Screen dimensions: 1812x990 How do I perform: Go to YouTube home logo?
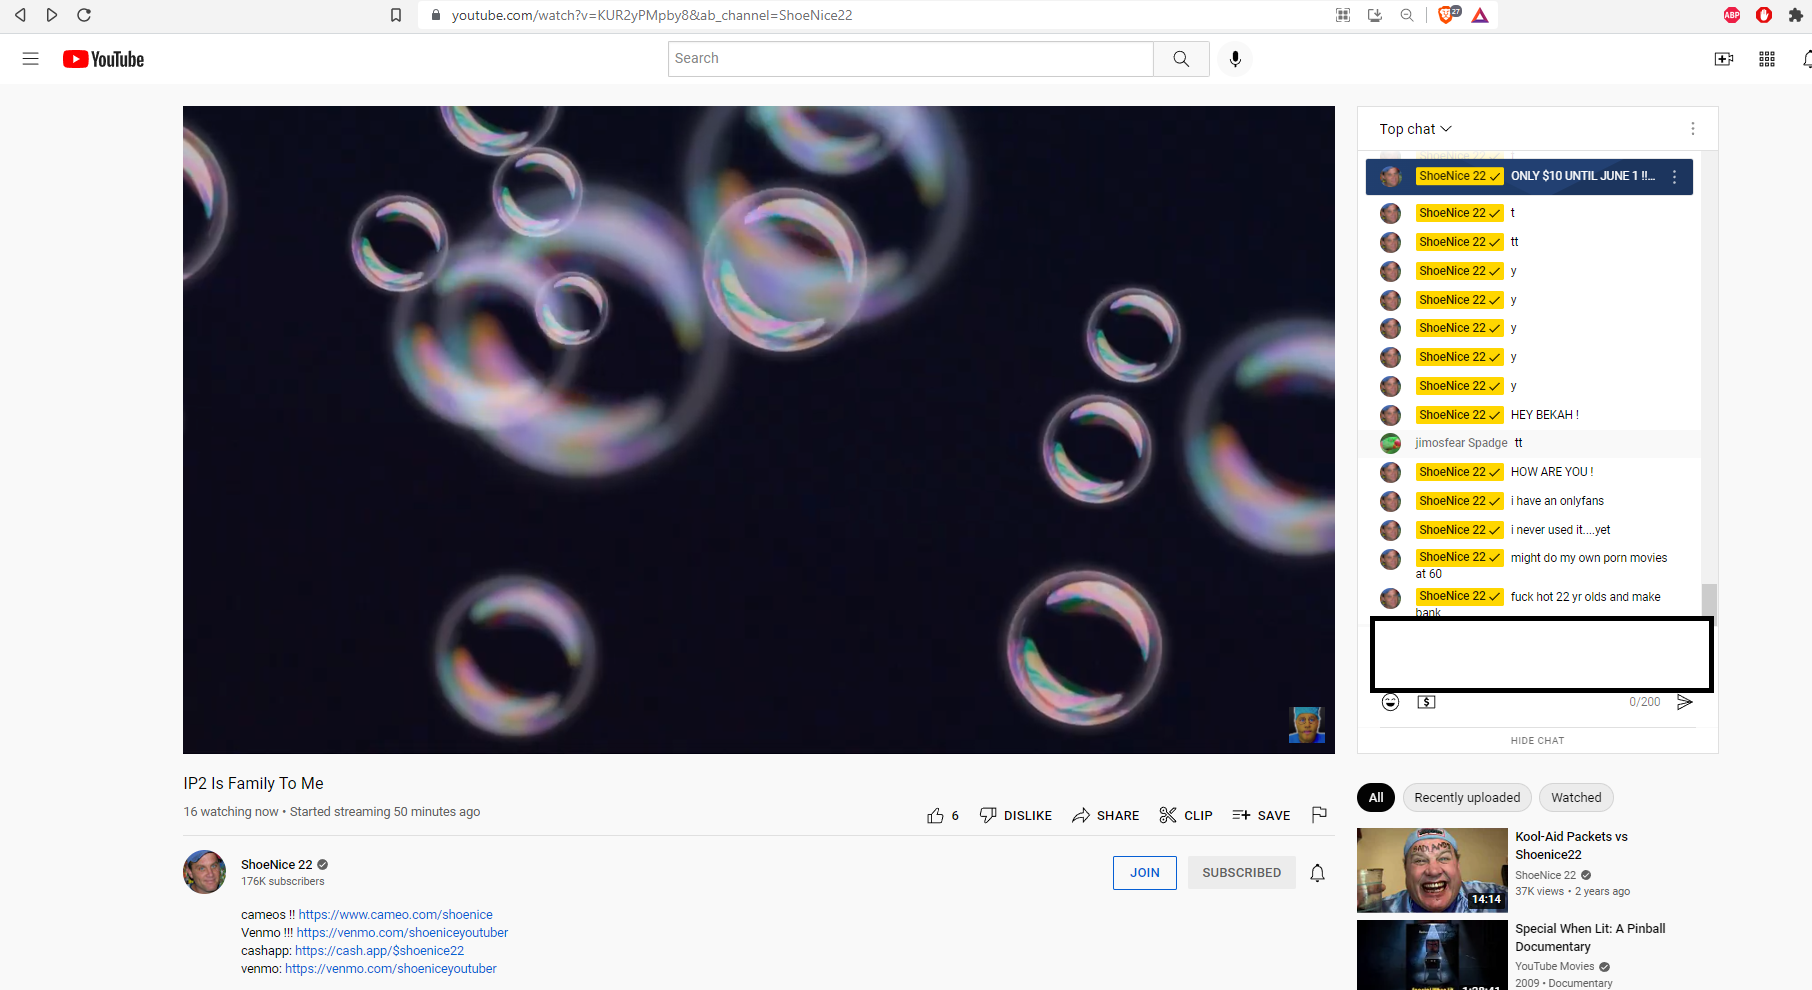pyautogui.click(x=103, y=59)
